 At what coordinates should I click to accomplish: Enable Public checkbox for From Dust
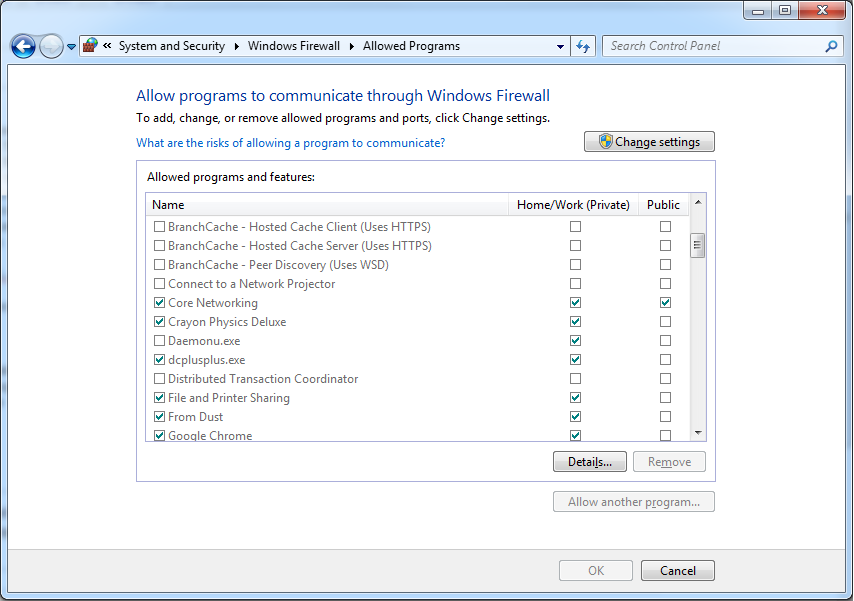pos(665,416)
